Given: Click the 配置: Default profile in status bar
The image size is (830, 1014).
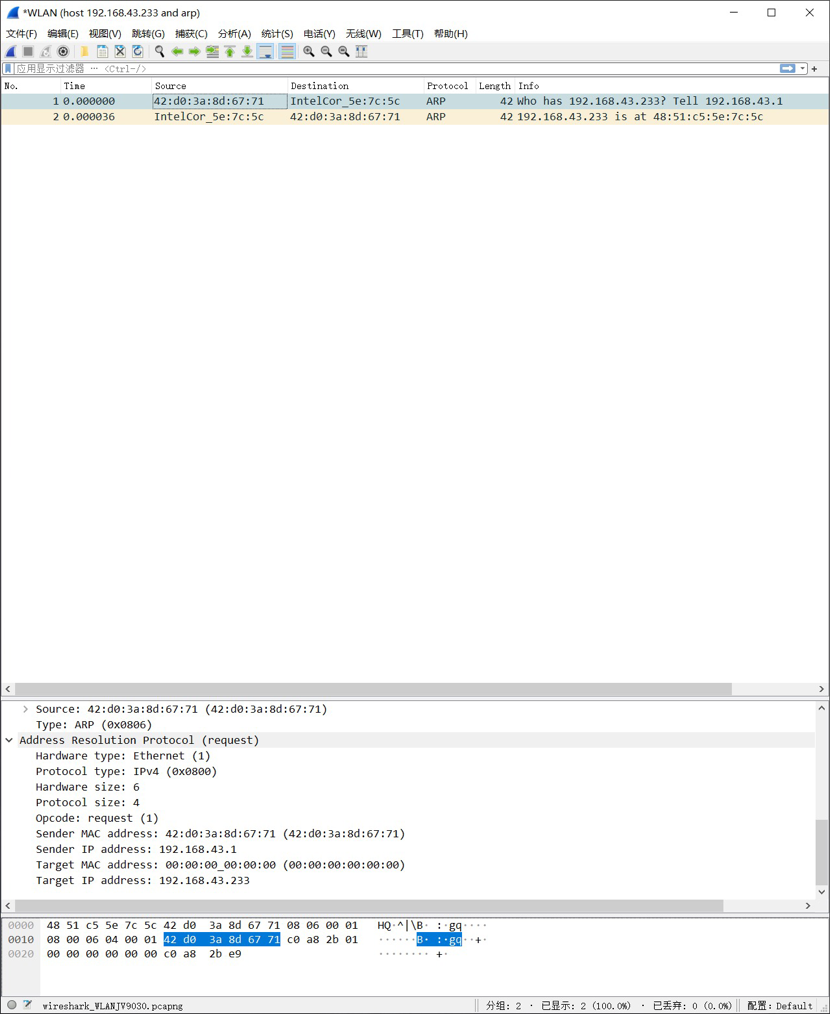Looking at the screenshot, I should (x=779, y=1006).
